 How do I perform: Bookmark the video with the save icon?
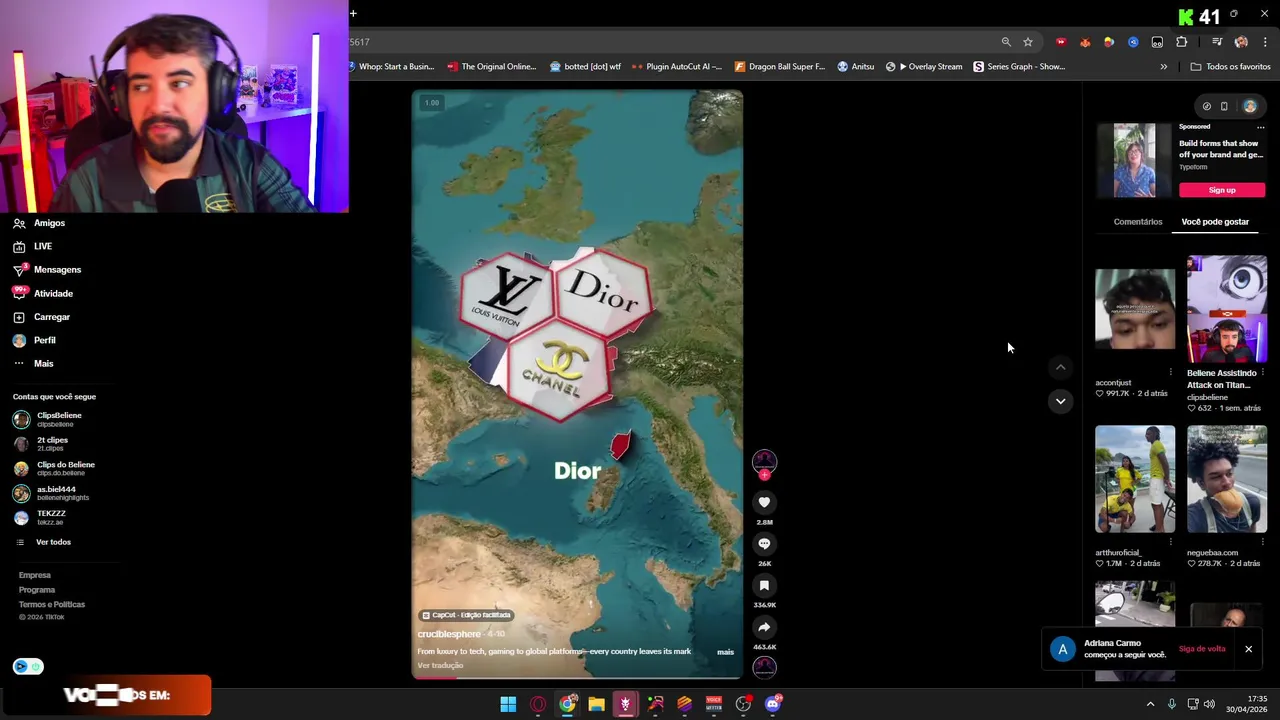click(764, 585)
